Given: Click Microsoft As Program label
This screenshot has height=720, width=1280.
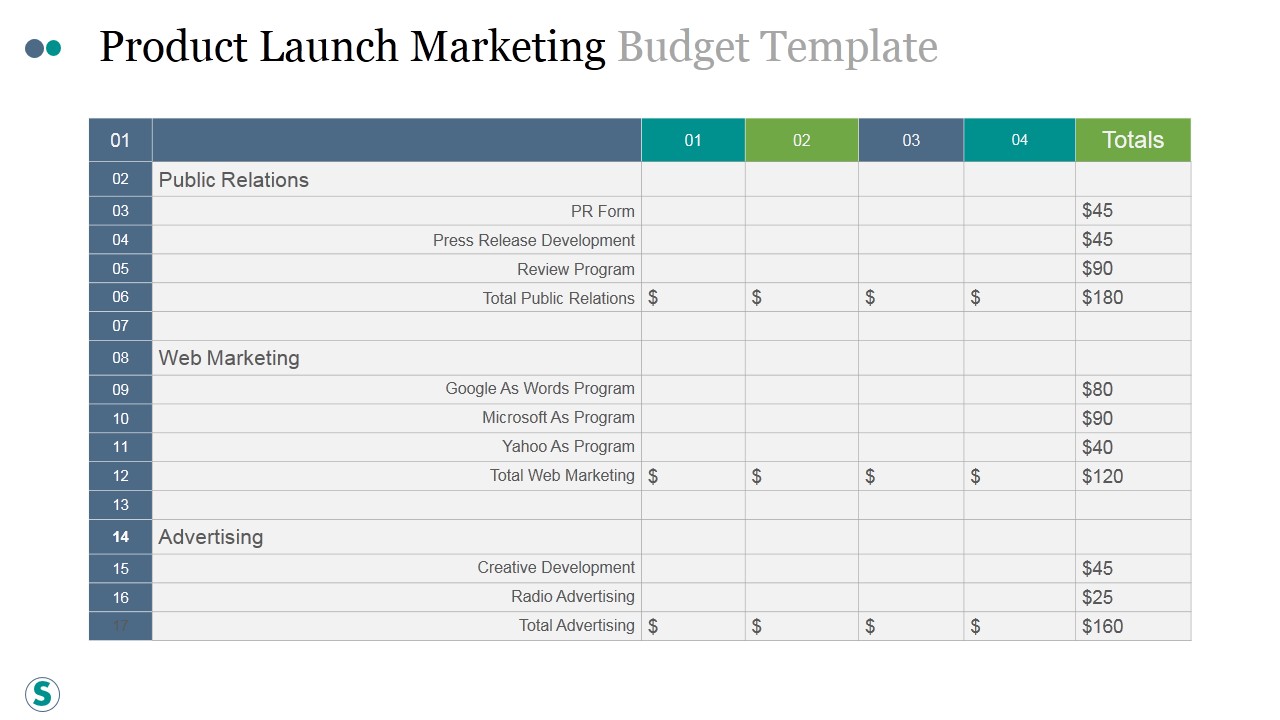Looking at the screenshot, I should [558, 417].
